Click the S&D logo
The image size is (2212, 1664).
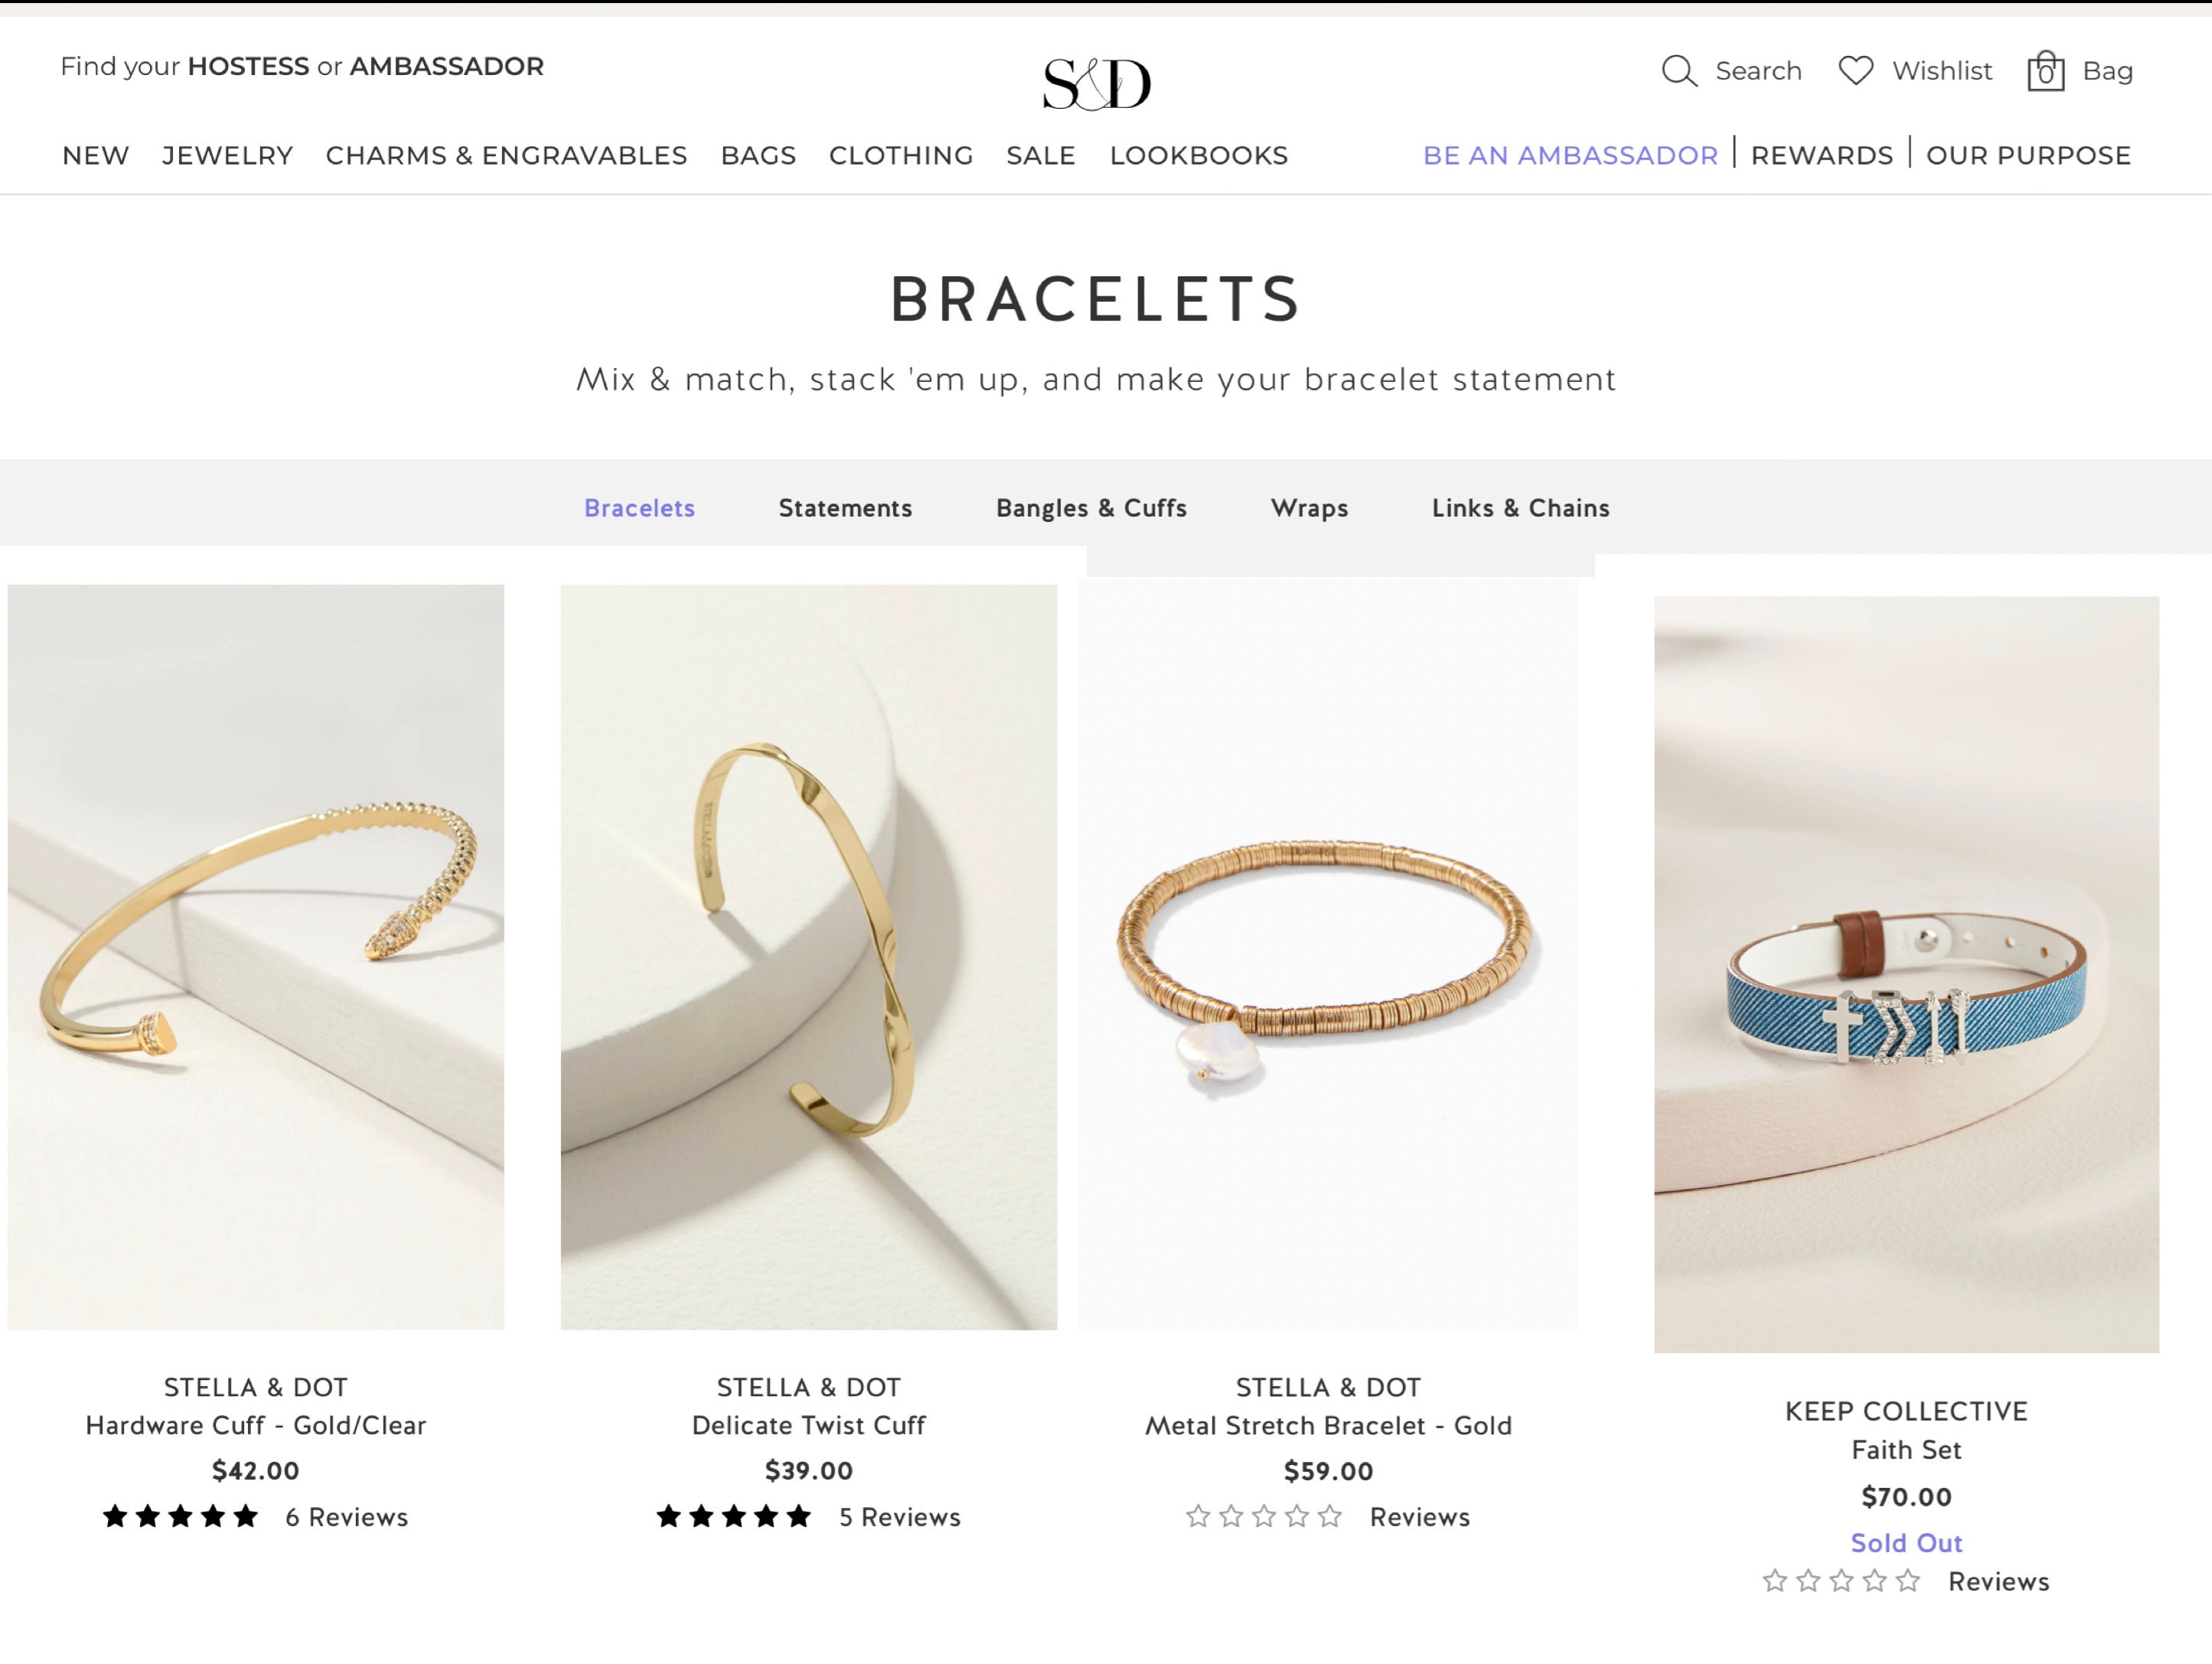click(x=1097, y=83)
